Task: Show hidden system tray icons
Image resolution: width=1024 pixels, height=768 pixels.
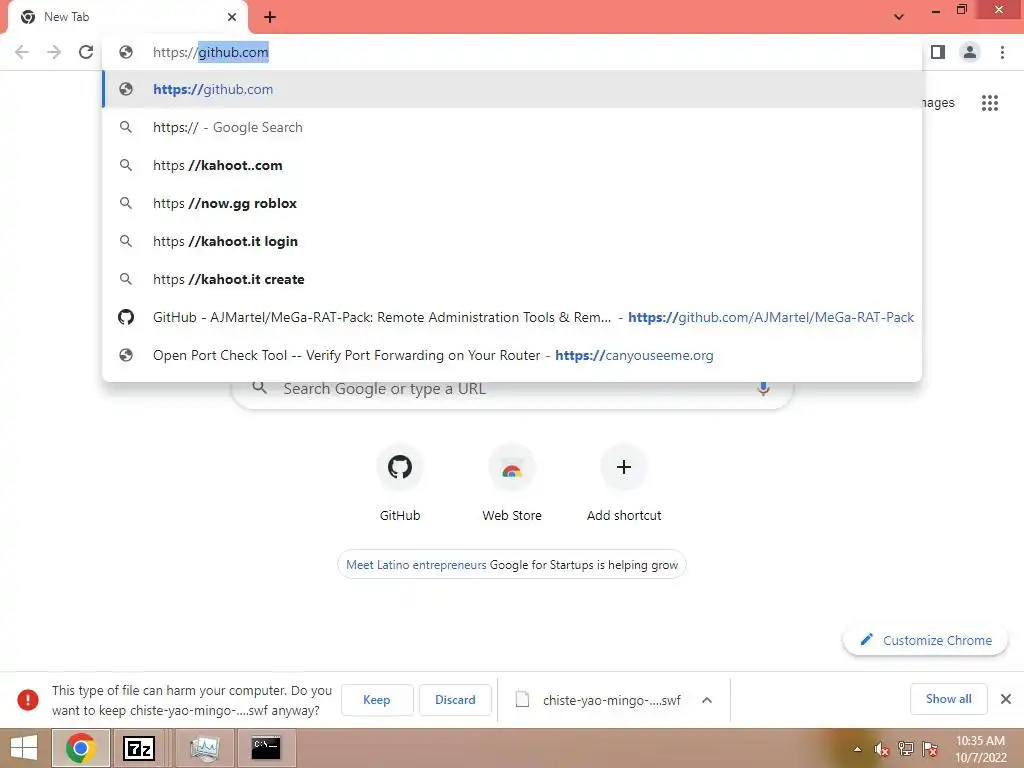Action: 857,749
